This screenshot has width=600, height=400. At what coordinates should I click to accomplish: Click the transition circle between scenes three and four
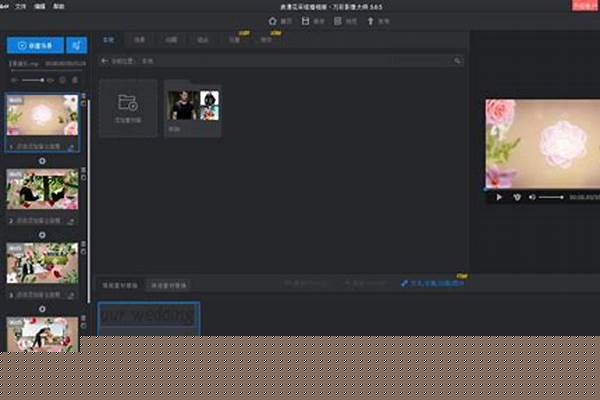42,309
